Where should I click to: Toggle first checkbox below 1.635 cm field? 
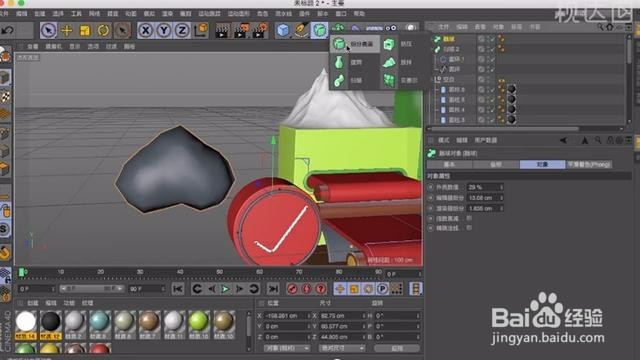(469, 218)
